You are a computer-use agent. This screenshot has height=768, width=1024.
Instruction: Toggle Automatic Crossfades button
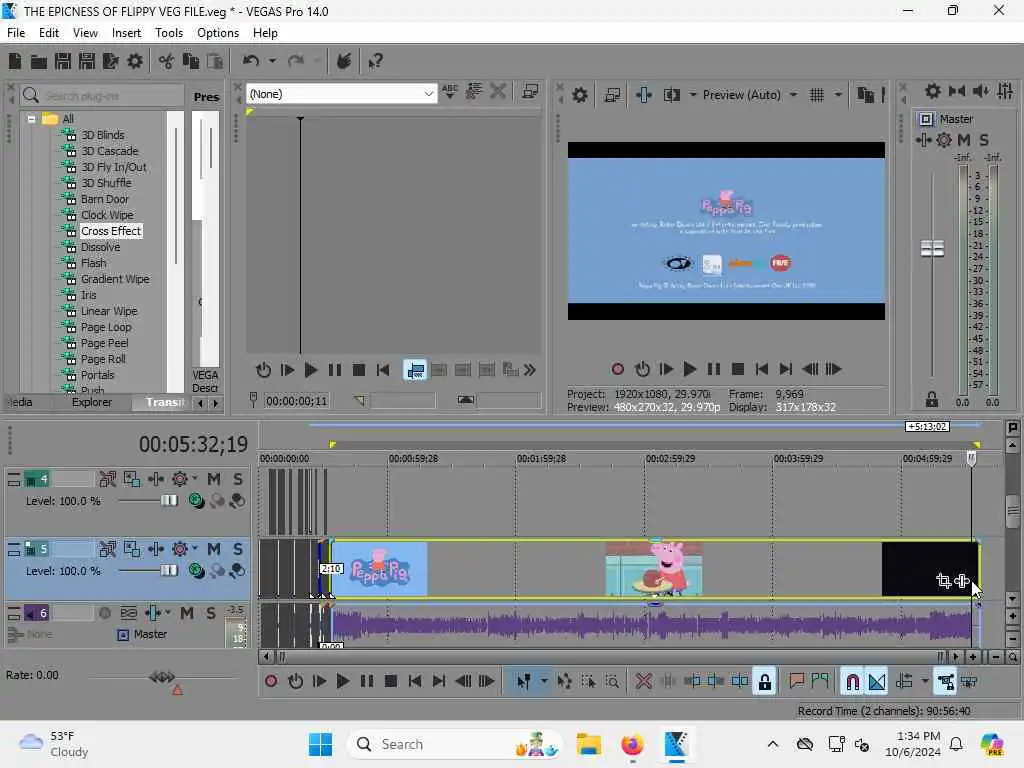point(877,682)
